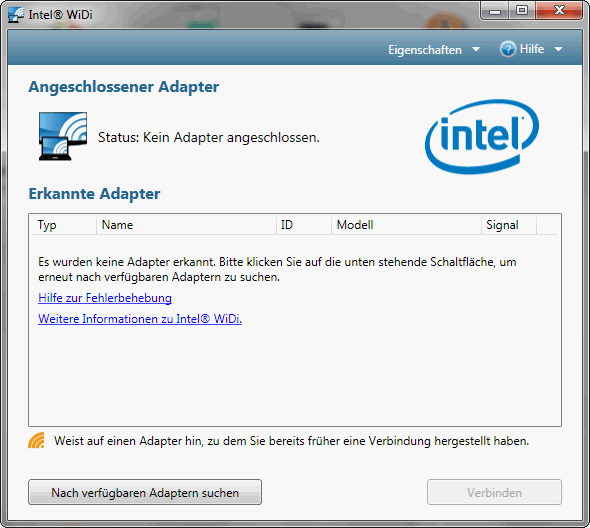Minimize the Intel WiDi window
Screen dimensions: 590x528
pyautogui.click(x=495, y=11)
